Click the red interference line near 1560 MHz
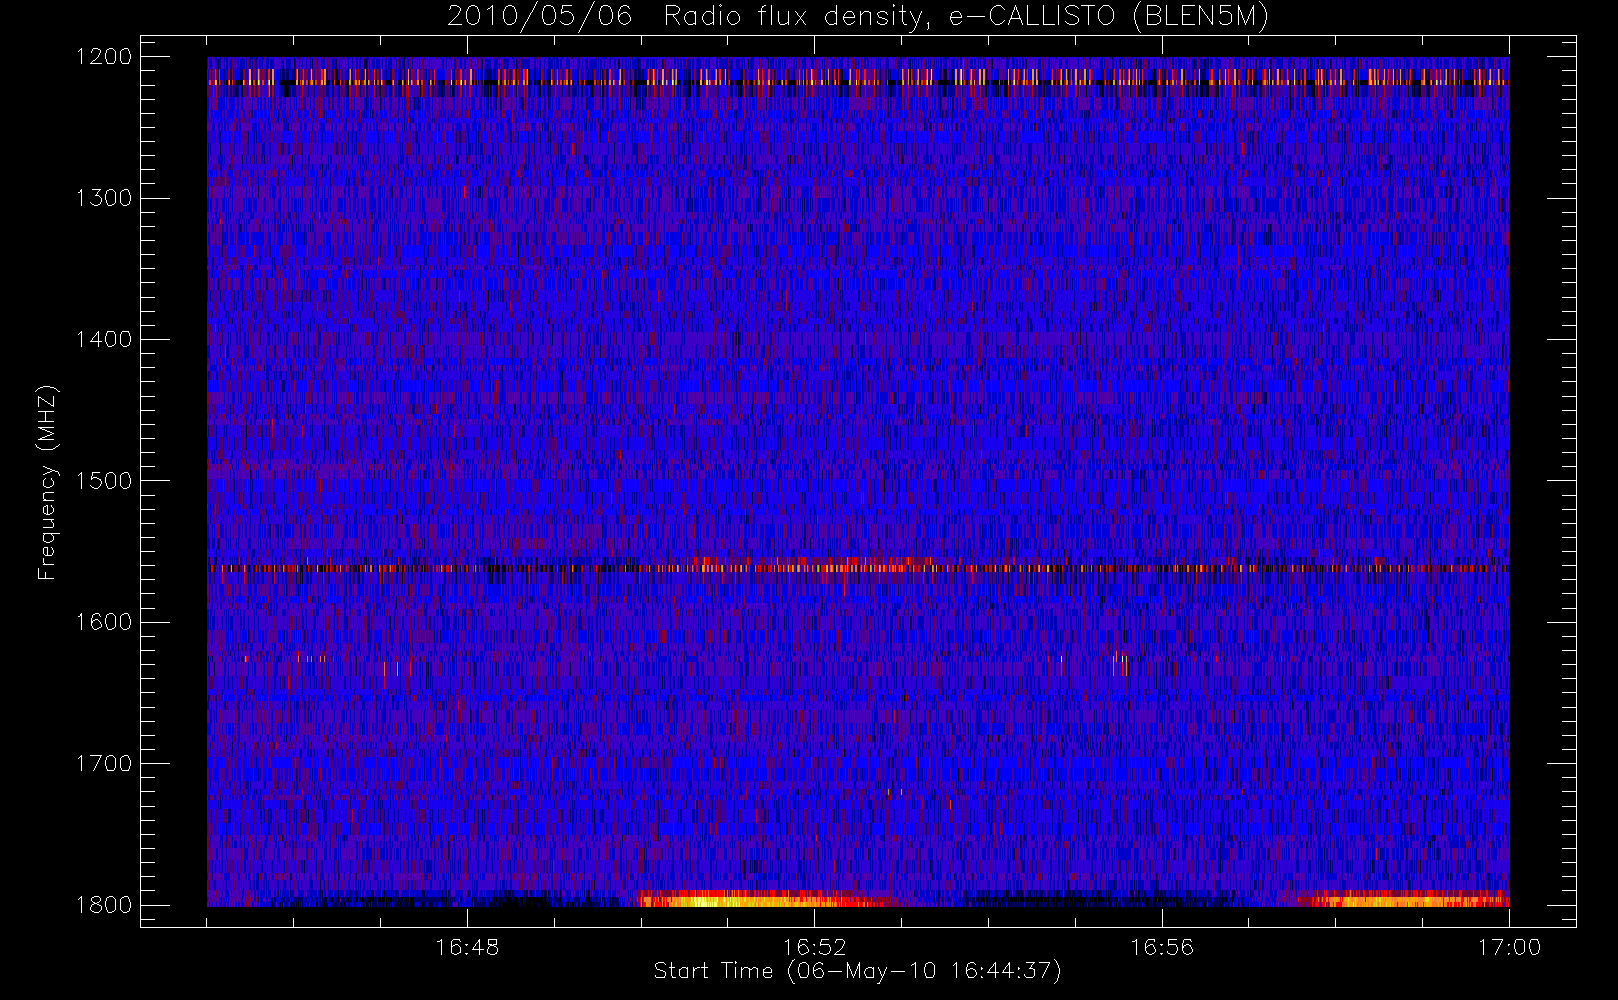Image resolution: width=1618 pixels, height=1000 pixels. tap(858, 567)
